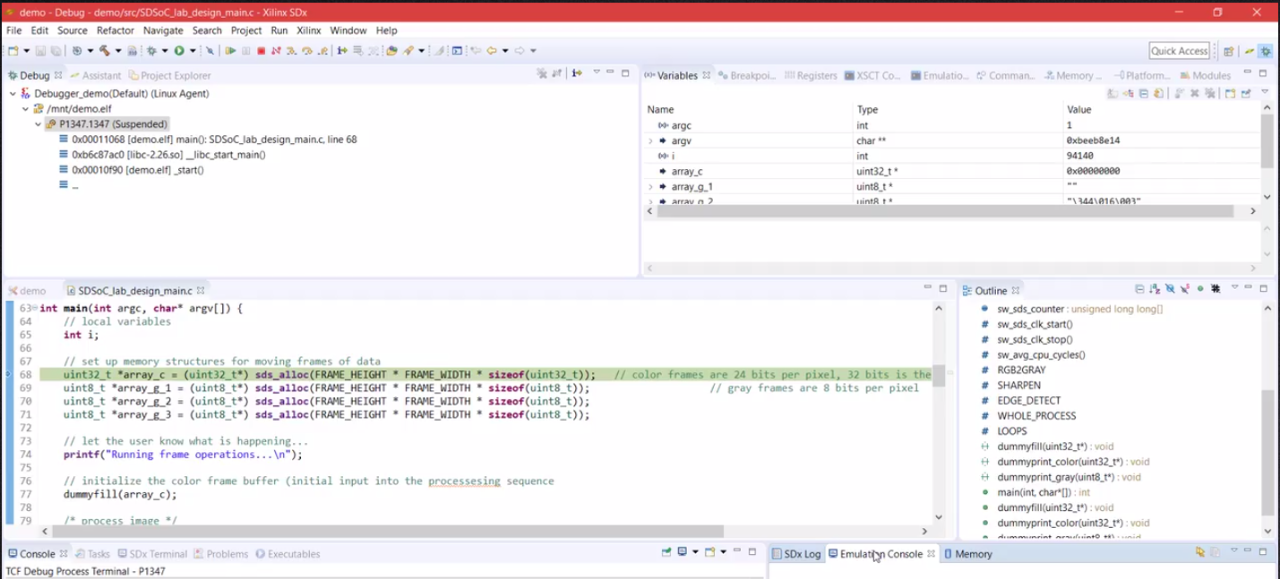This screenshot has height=579, width=1280.
Task: Click the Step Over icon
Action: [x=307, y=50]
